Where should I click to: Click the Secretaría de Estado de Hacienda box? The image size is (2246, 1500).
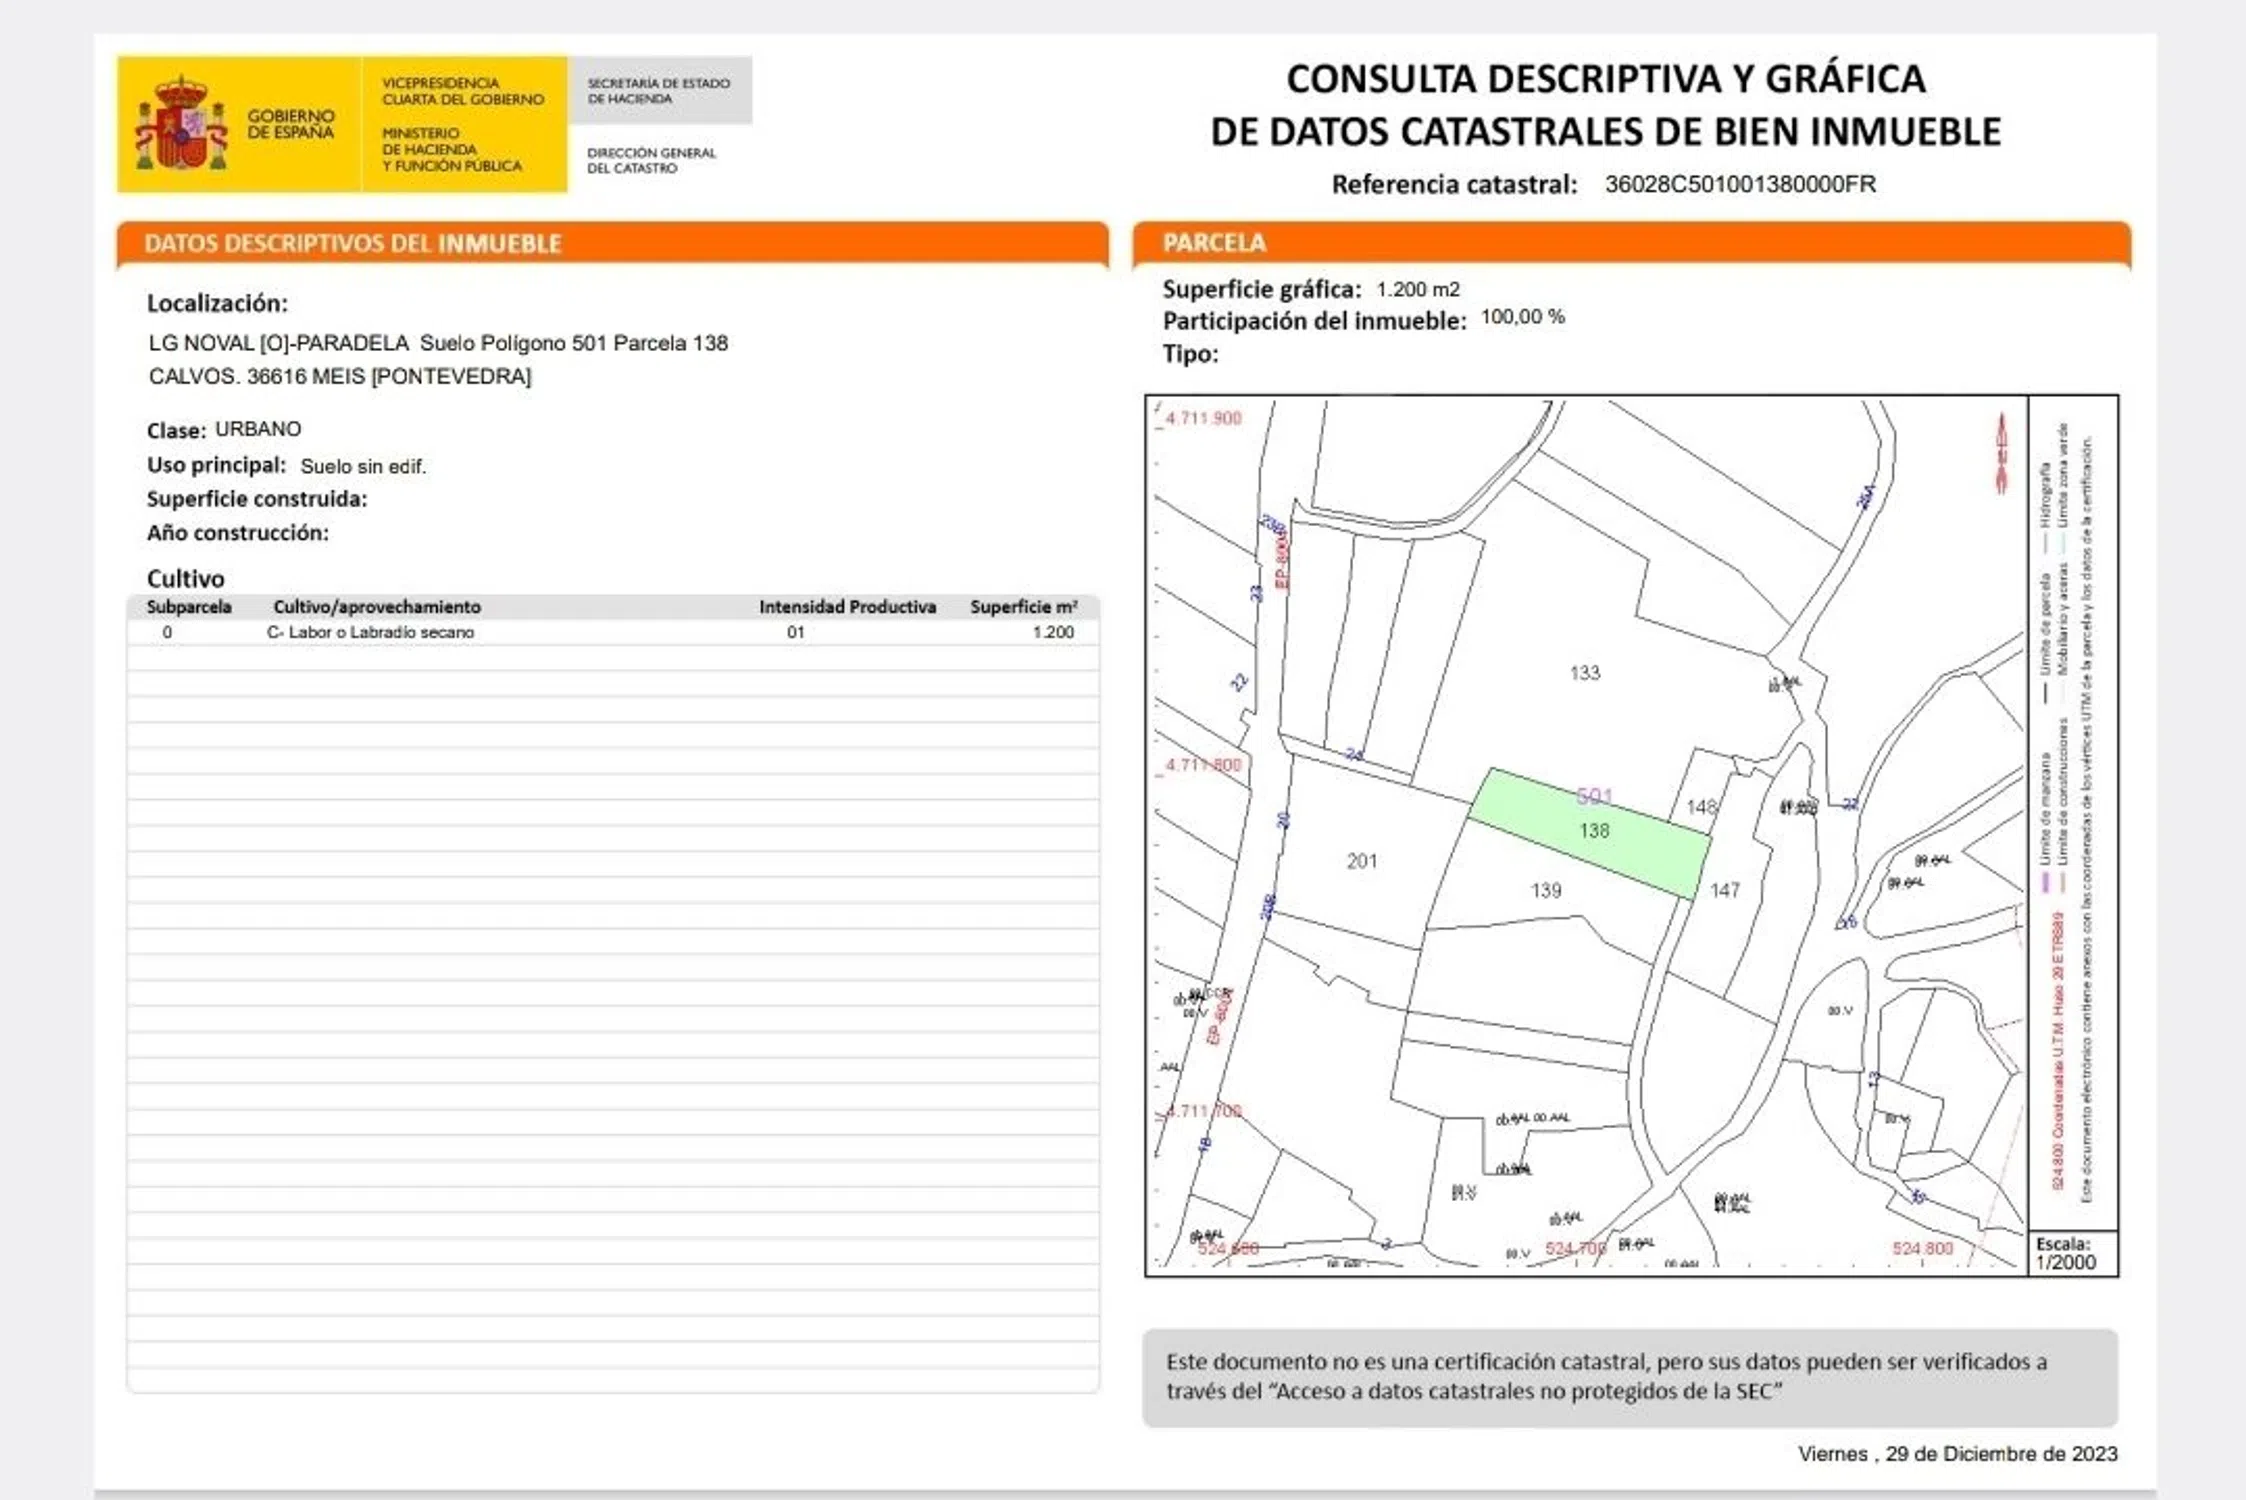point(659,90)
